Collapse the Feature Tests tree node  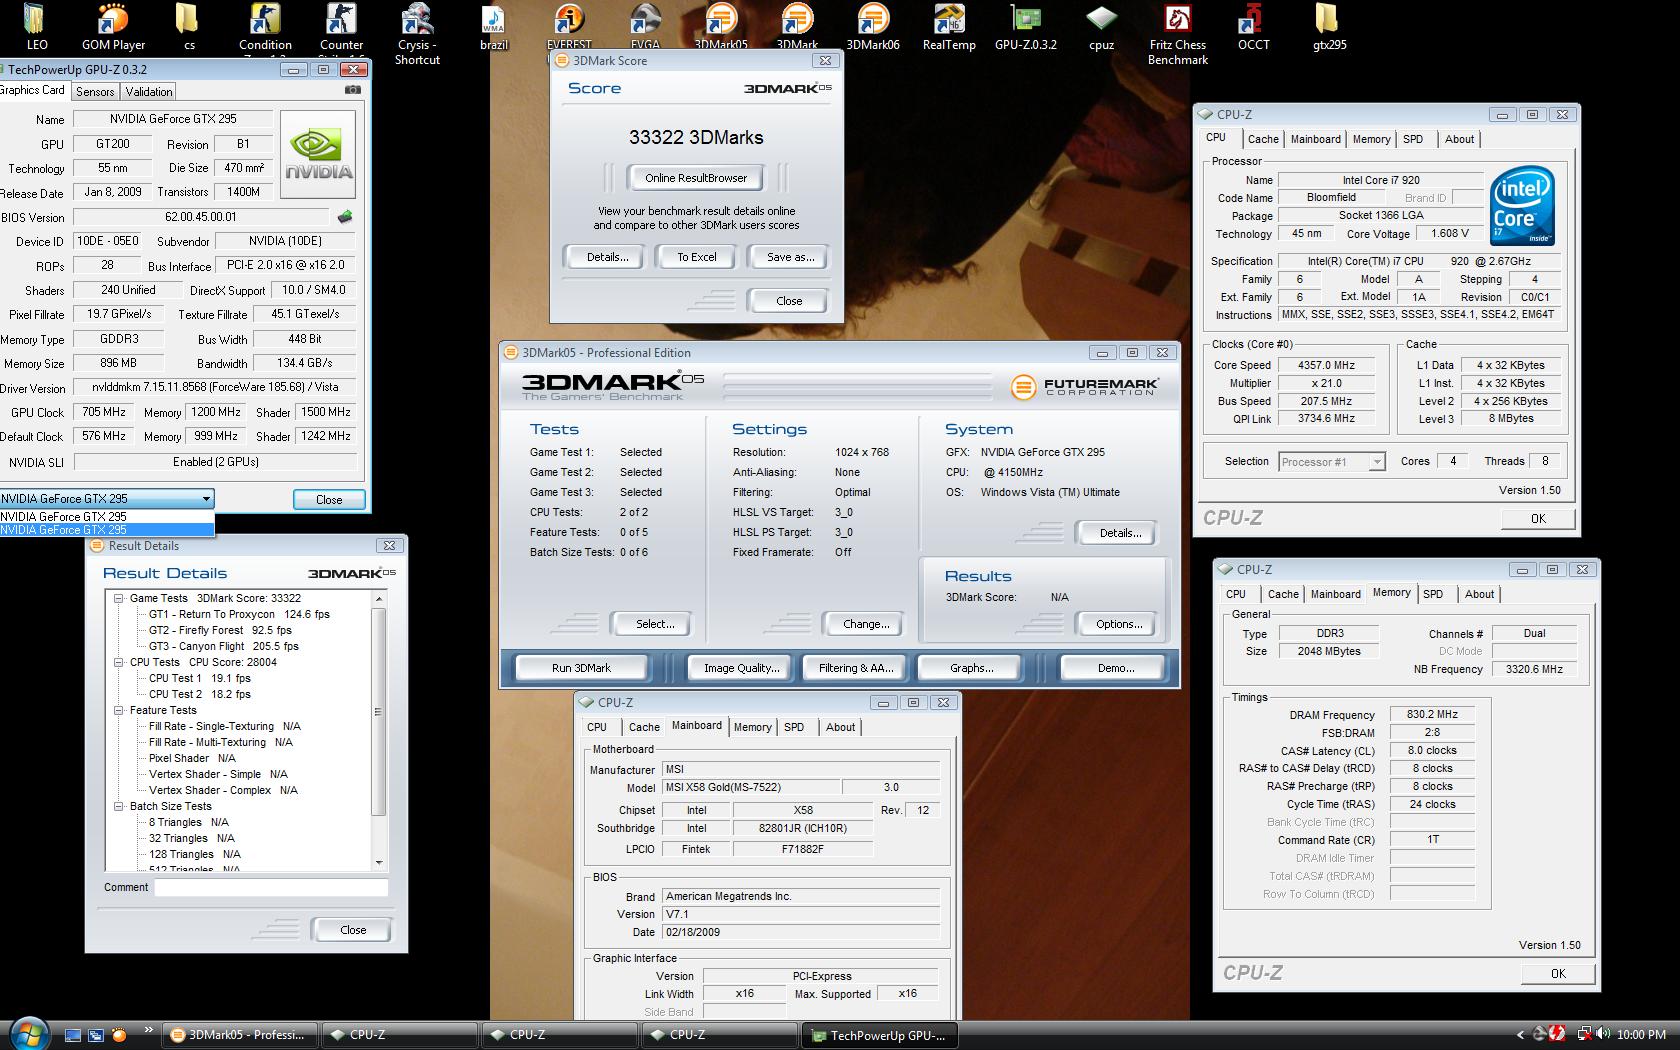pyautogui.click(x=118, y=710)
